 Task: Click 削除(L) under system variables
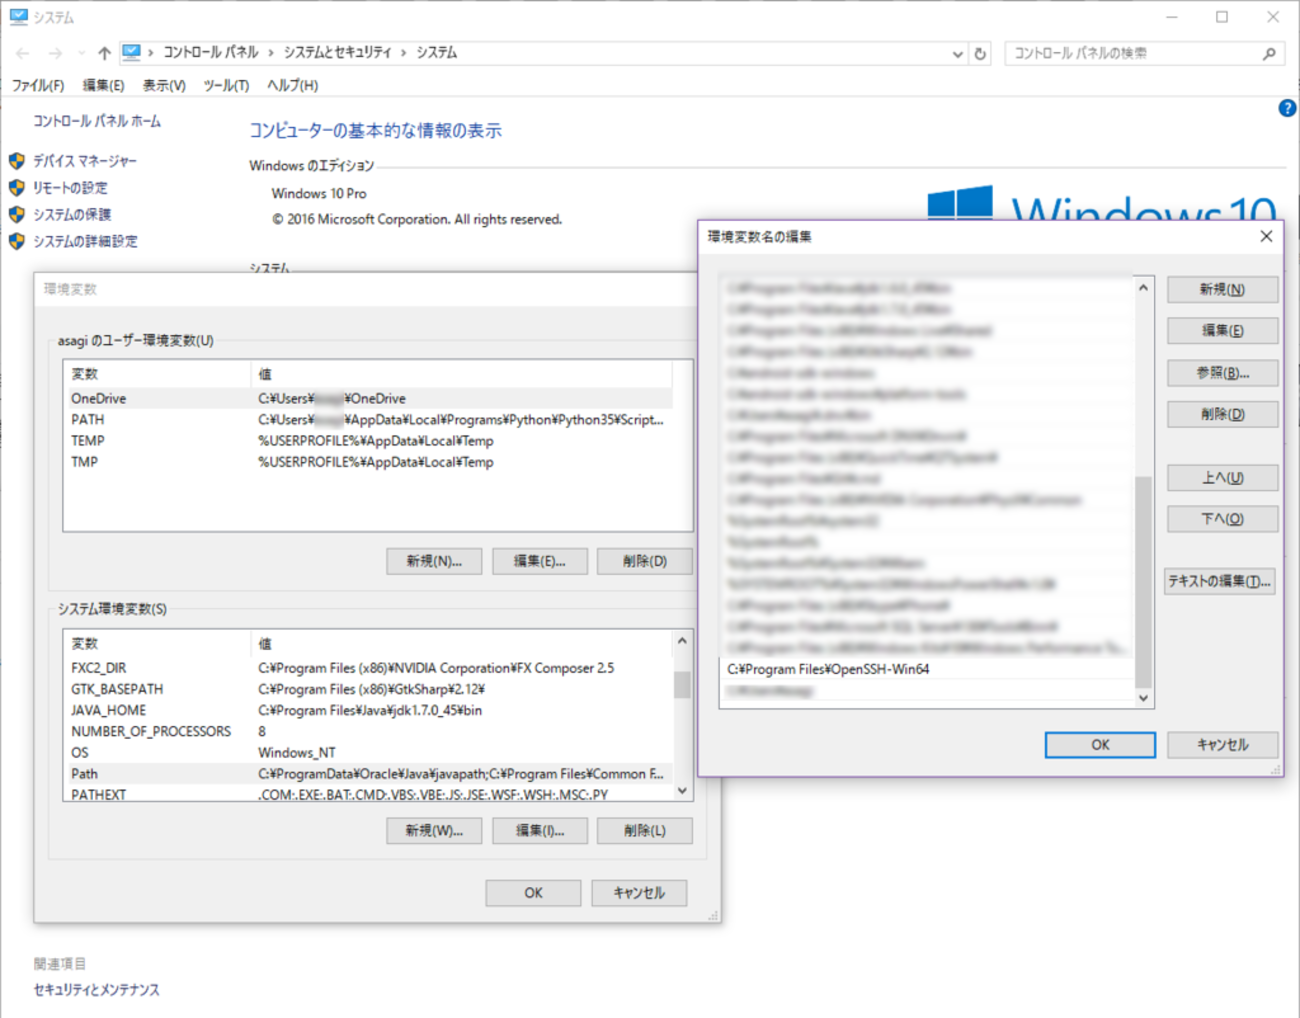point(645,831)
